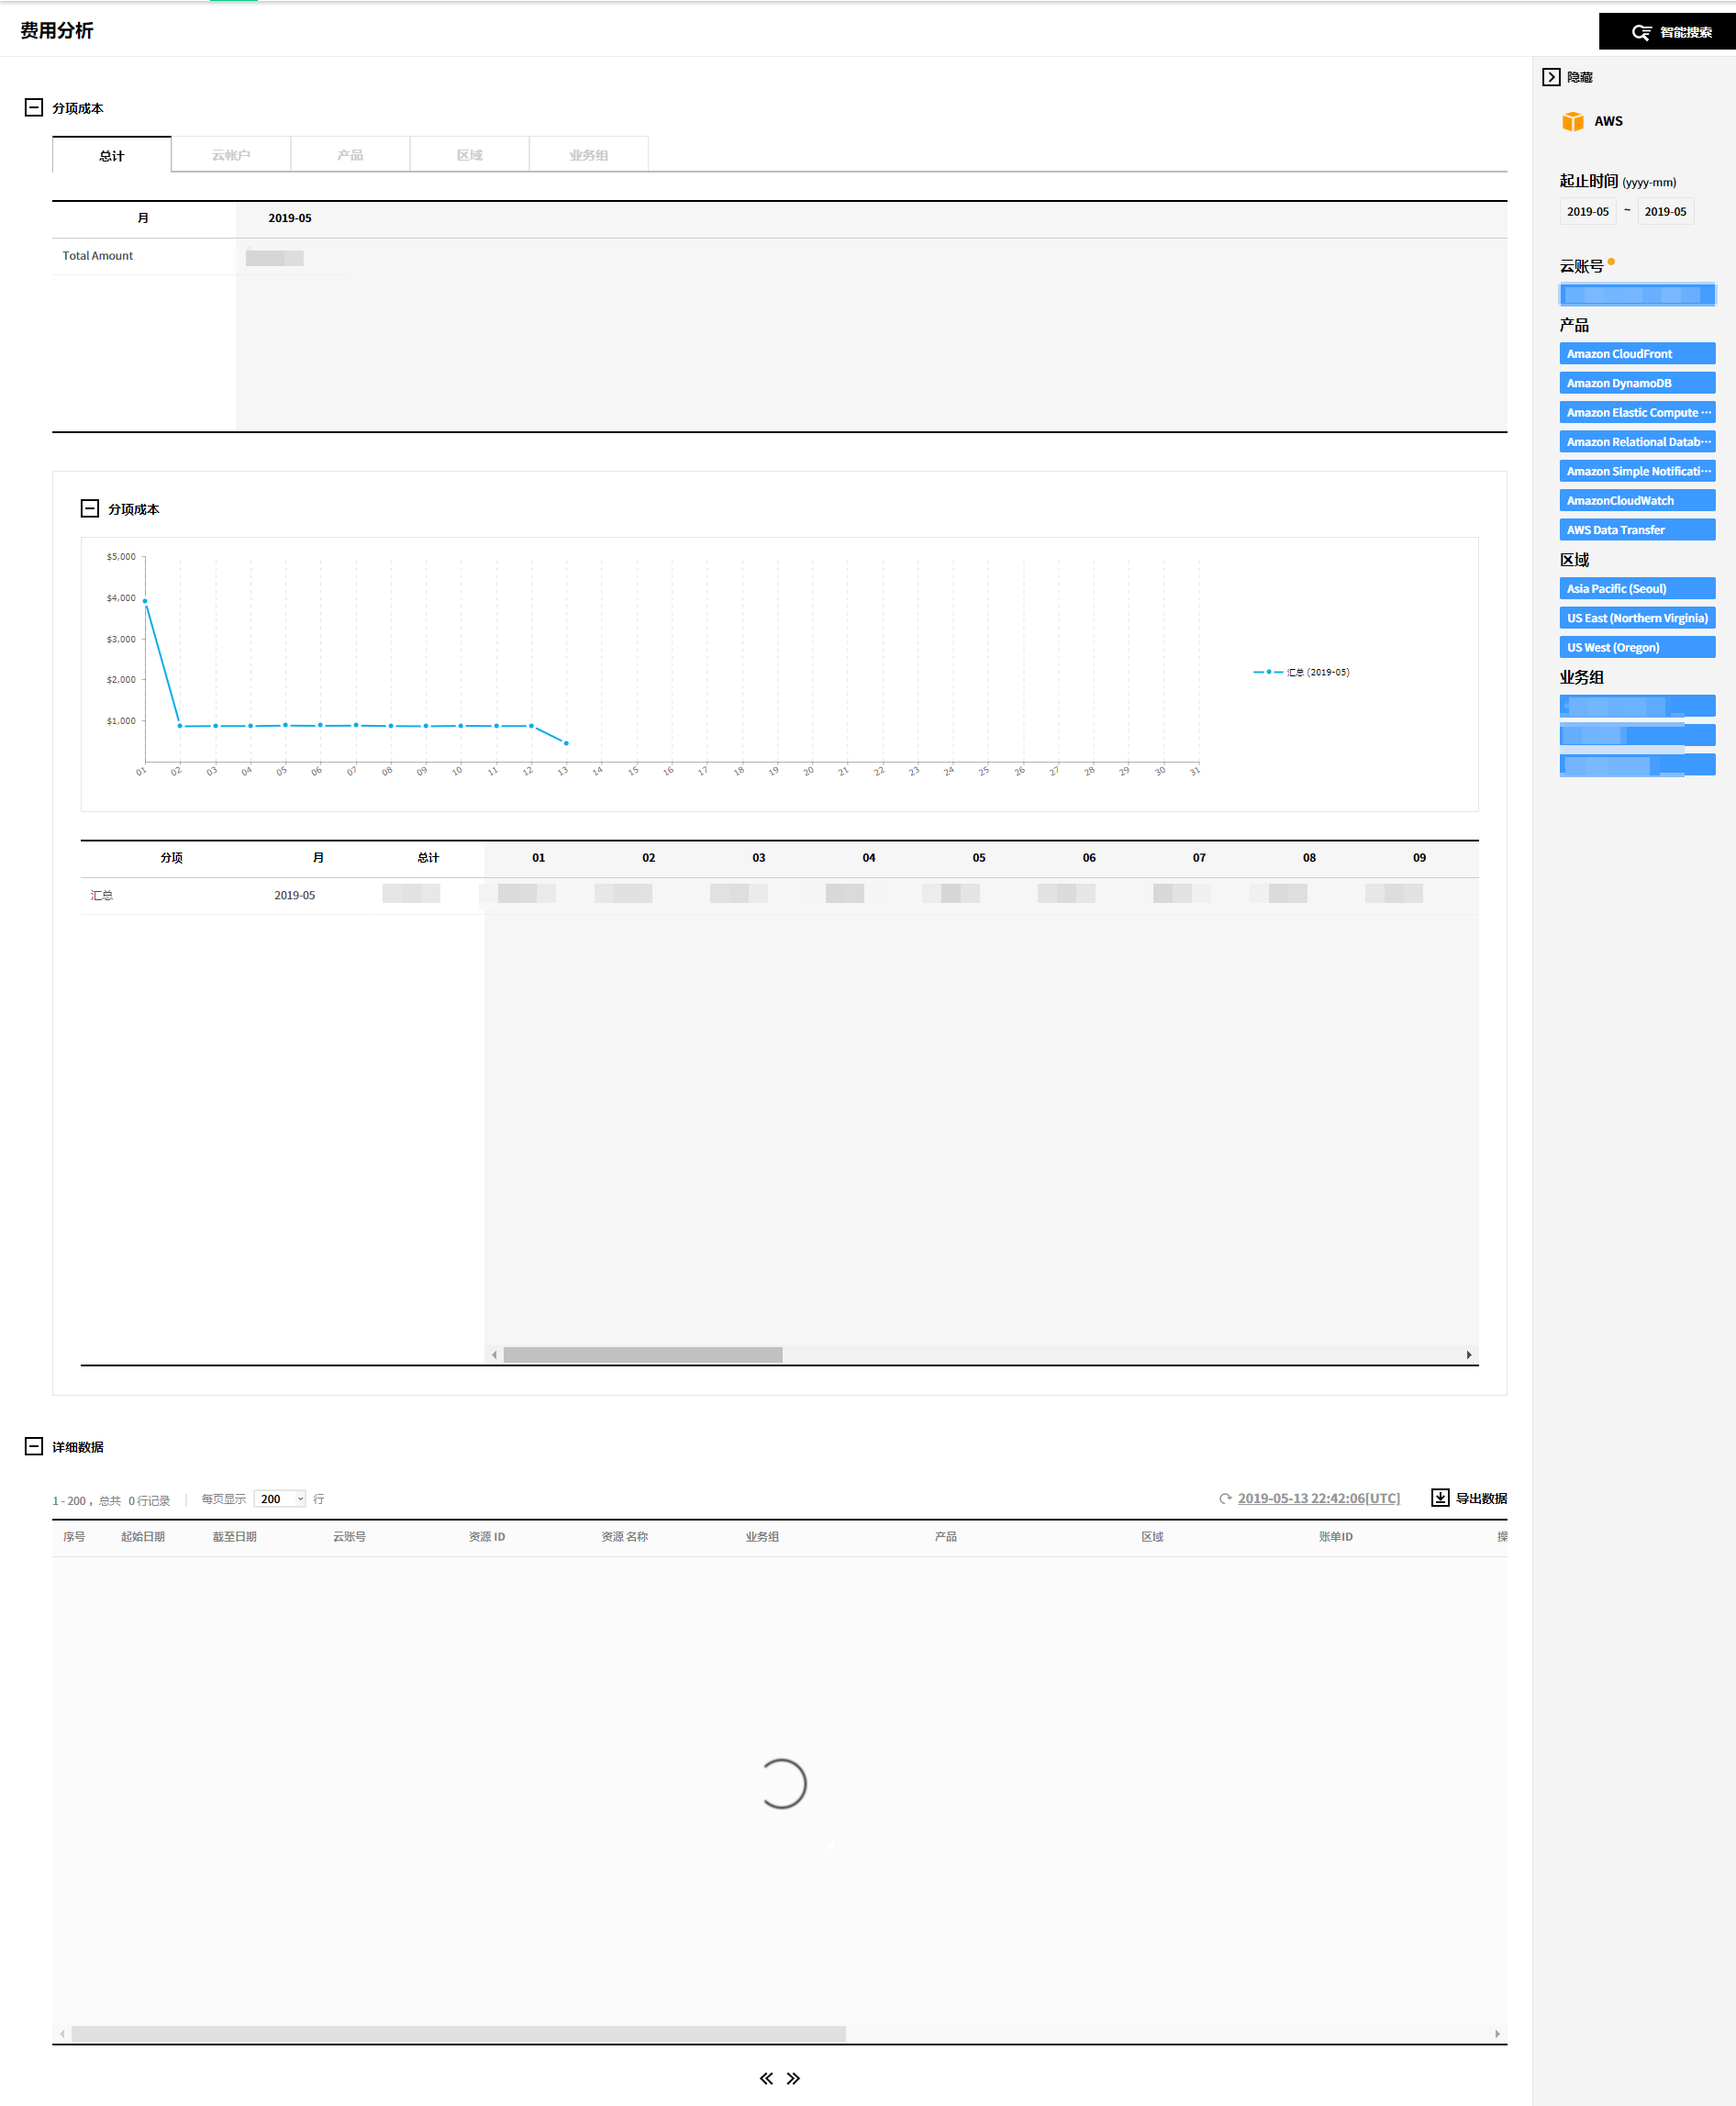Click the refresh icon beside timestamp
1736x2106 pixels.
1225,1498
